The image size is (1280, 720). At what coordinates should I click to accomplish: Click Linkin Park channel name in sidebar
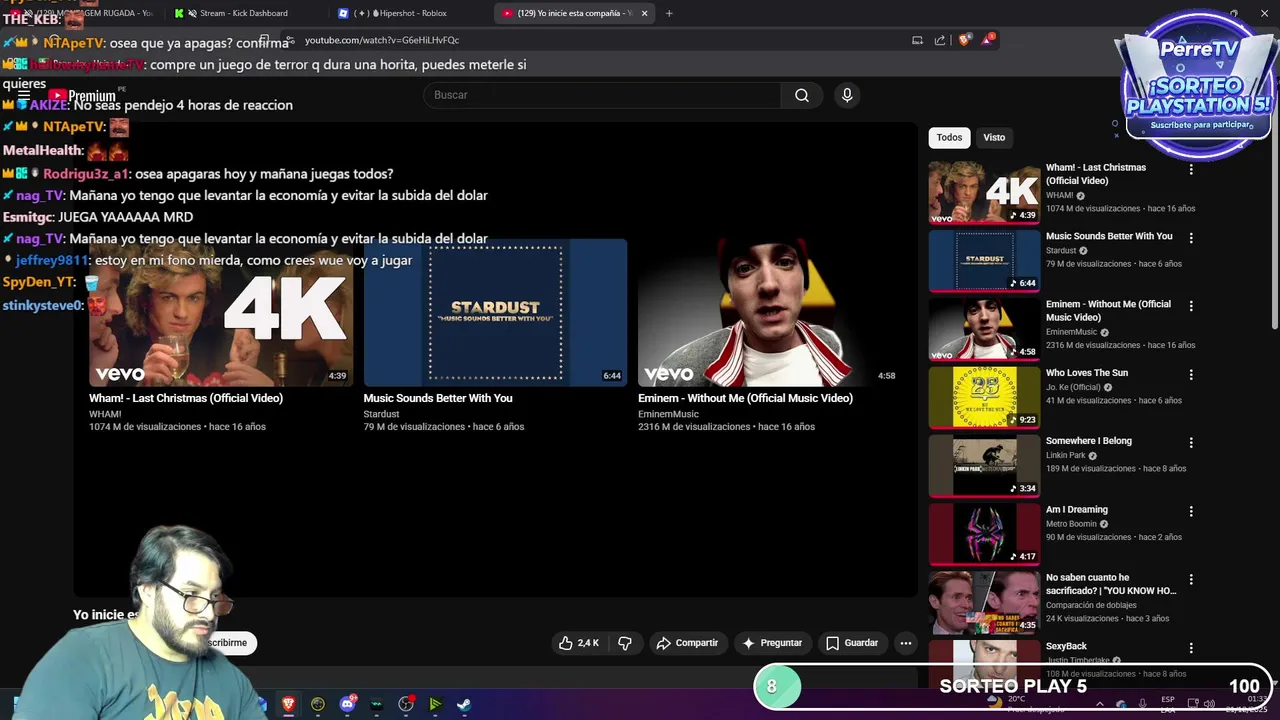[x=1065, y=455]
